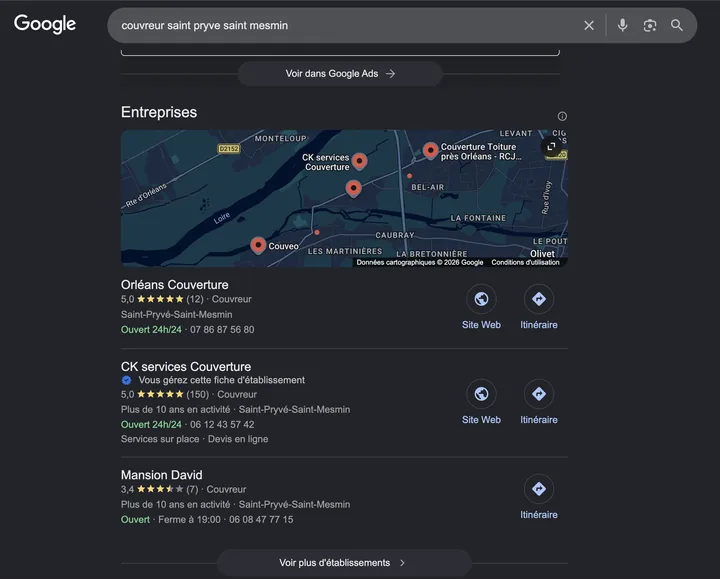The image size is (720, 579).
Task: Open search by image camera icon
Action: pyautogui.click(x=649, y=25)
